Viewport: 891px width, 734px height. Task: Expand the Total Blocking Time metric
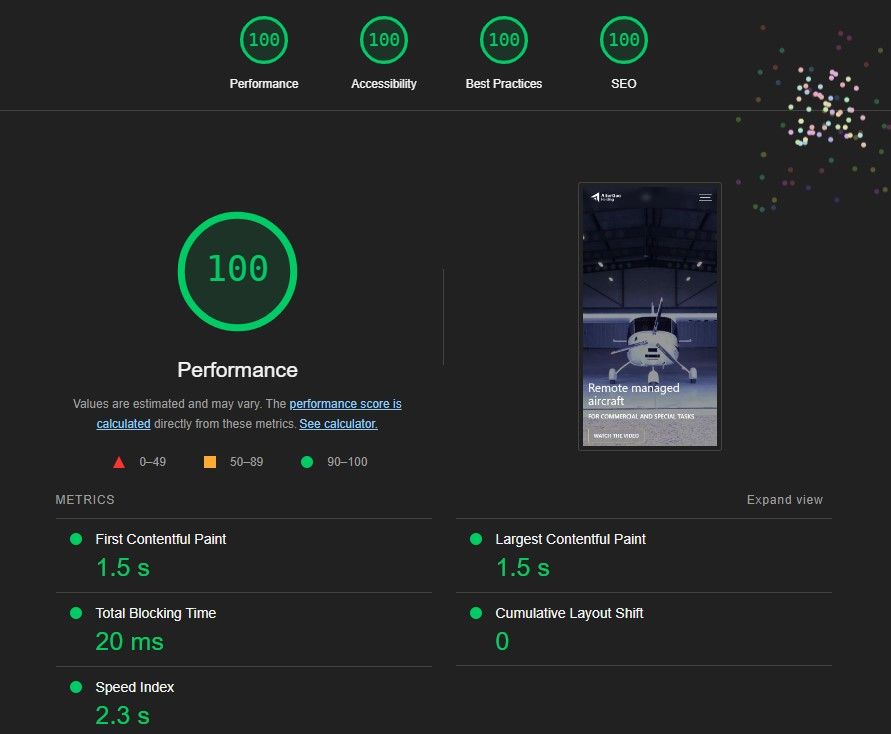[x=155, y=613]
